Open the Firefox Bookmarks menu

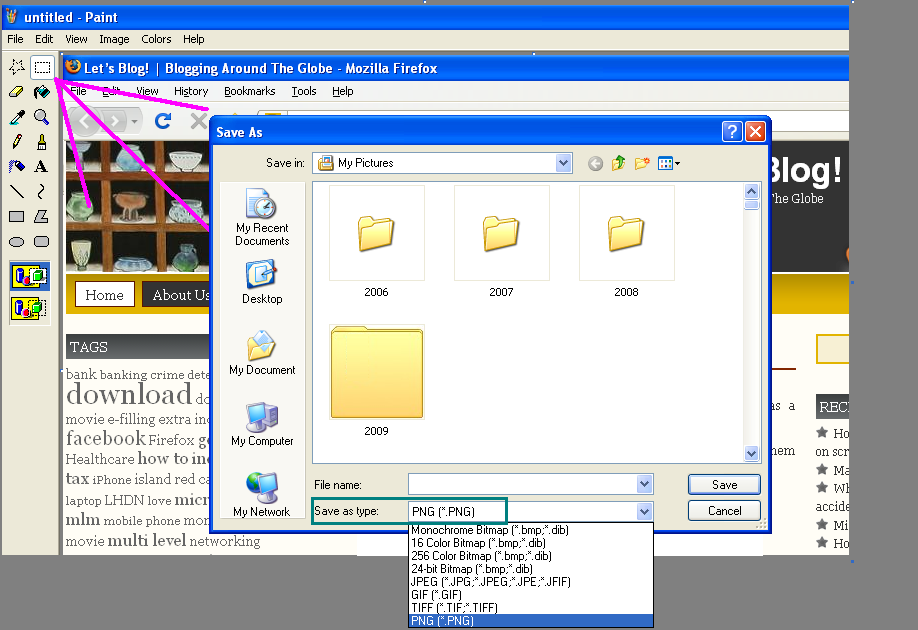point(249,91)
